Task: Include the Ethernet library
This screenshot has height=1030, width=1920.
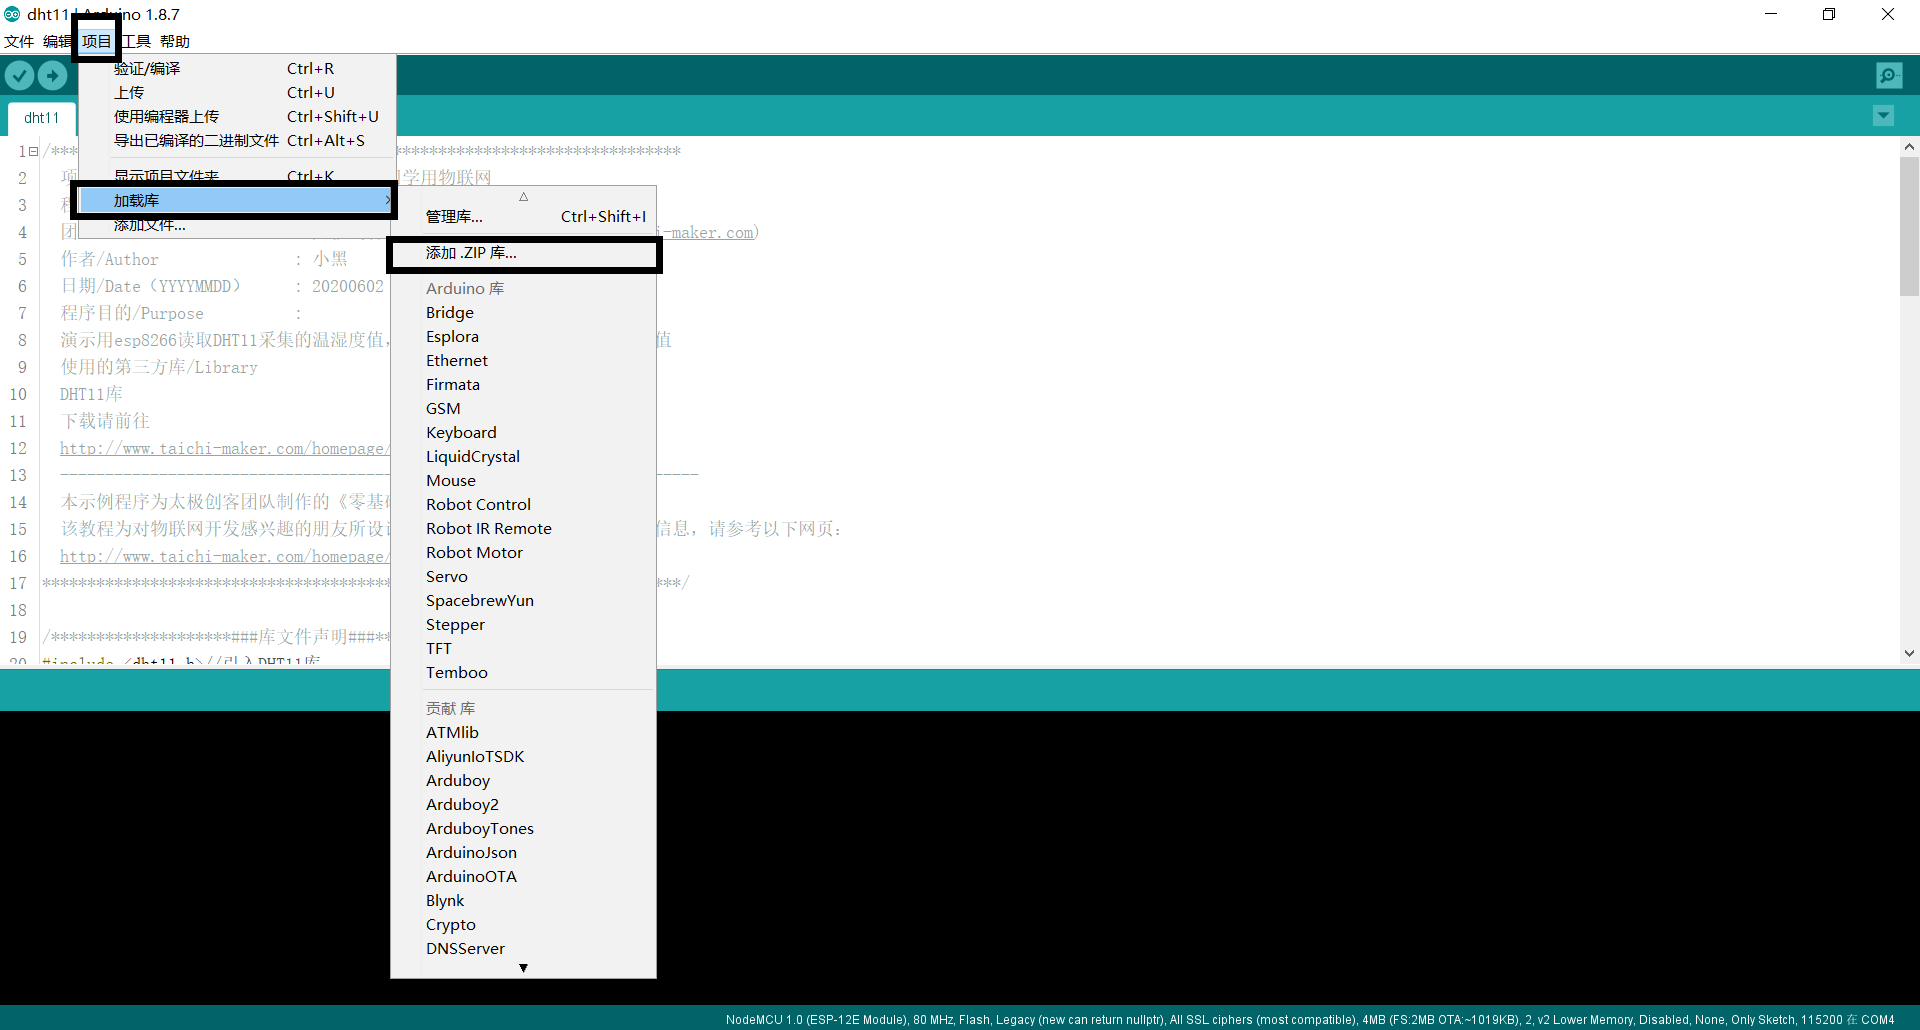Action: click(x=523, y=360)
